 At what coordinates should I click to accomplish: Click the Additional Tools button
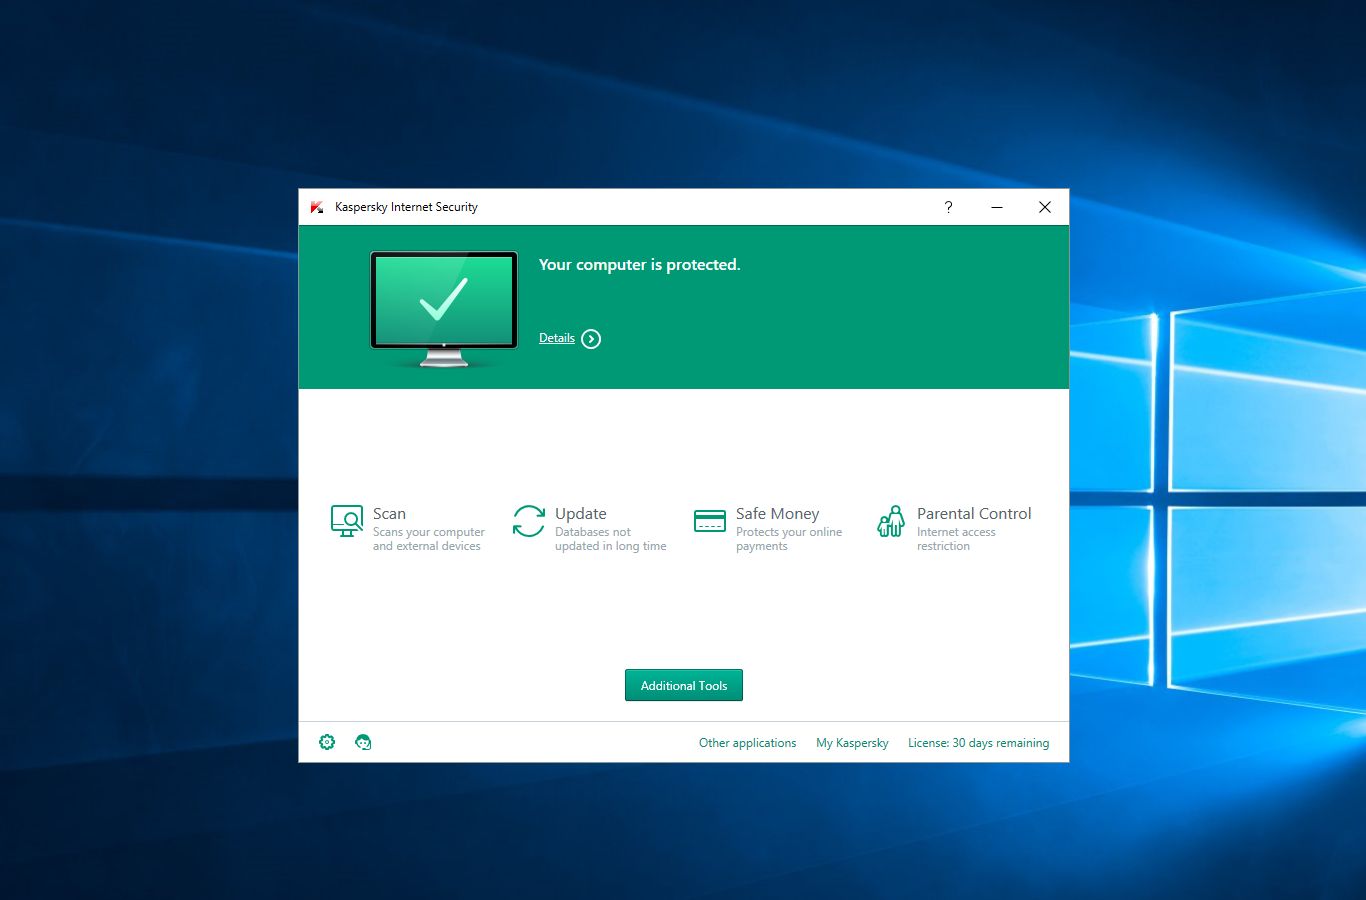click(684, 685)
